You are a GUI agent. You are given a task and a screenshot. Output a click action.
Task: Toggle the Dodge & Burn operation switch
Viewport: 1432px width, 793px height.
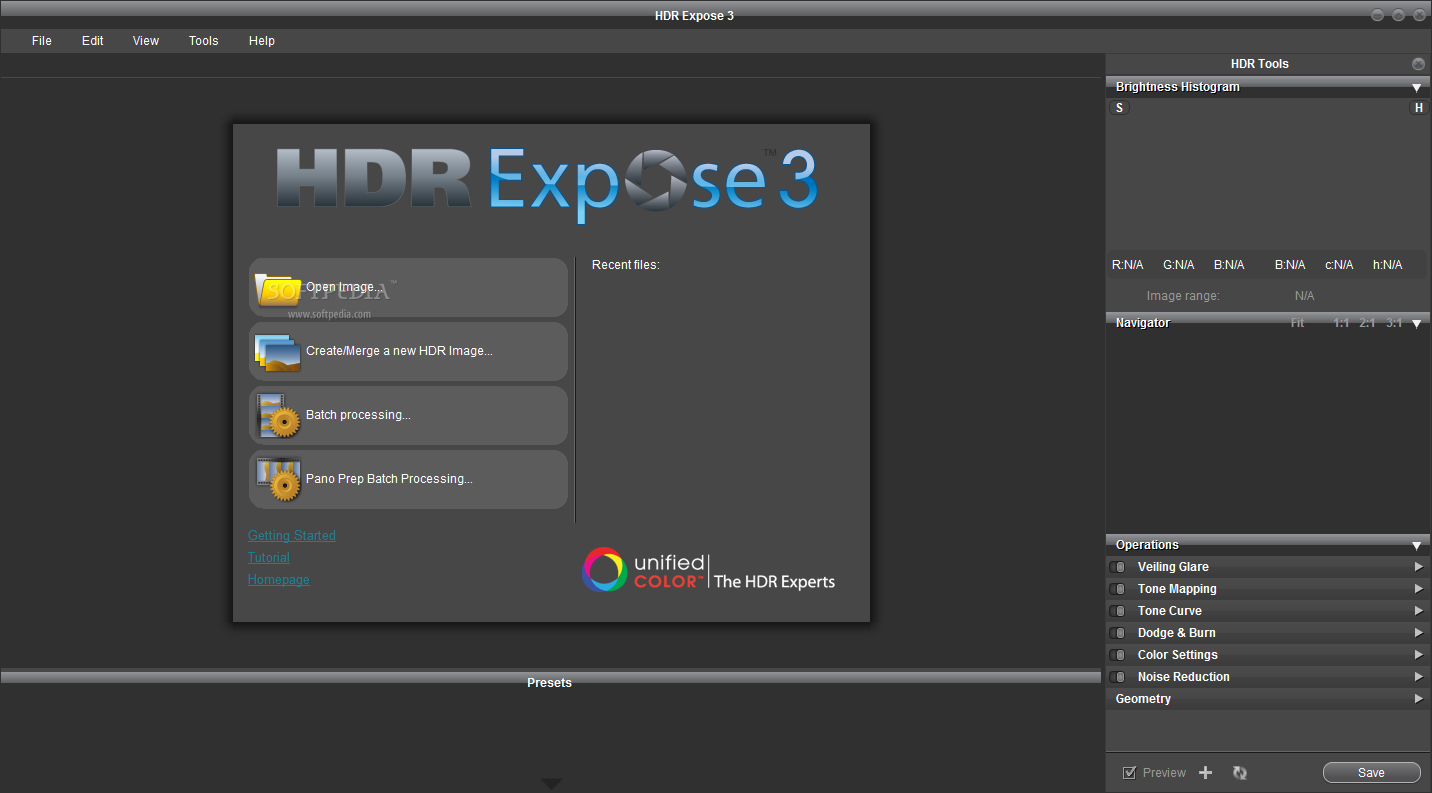pos(1117,633)
